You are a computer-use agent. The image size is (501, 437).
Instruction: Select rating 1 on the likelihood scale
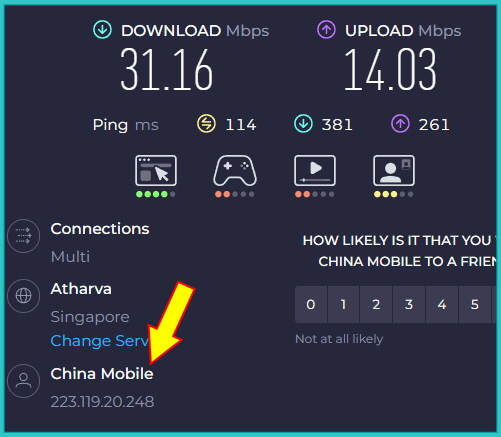click(x=343, y=304)
